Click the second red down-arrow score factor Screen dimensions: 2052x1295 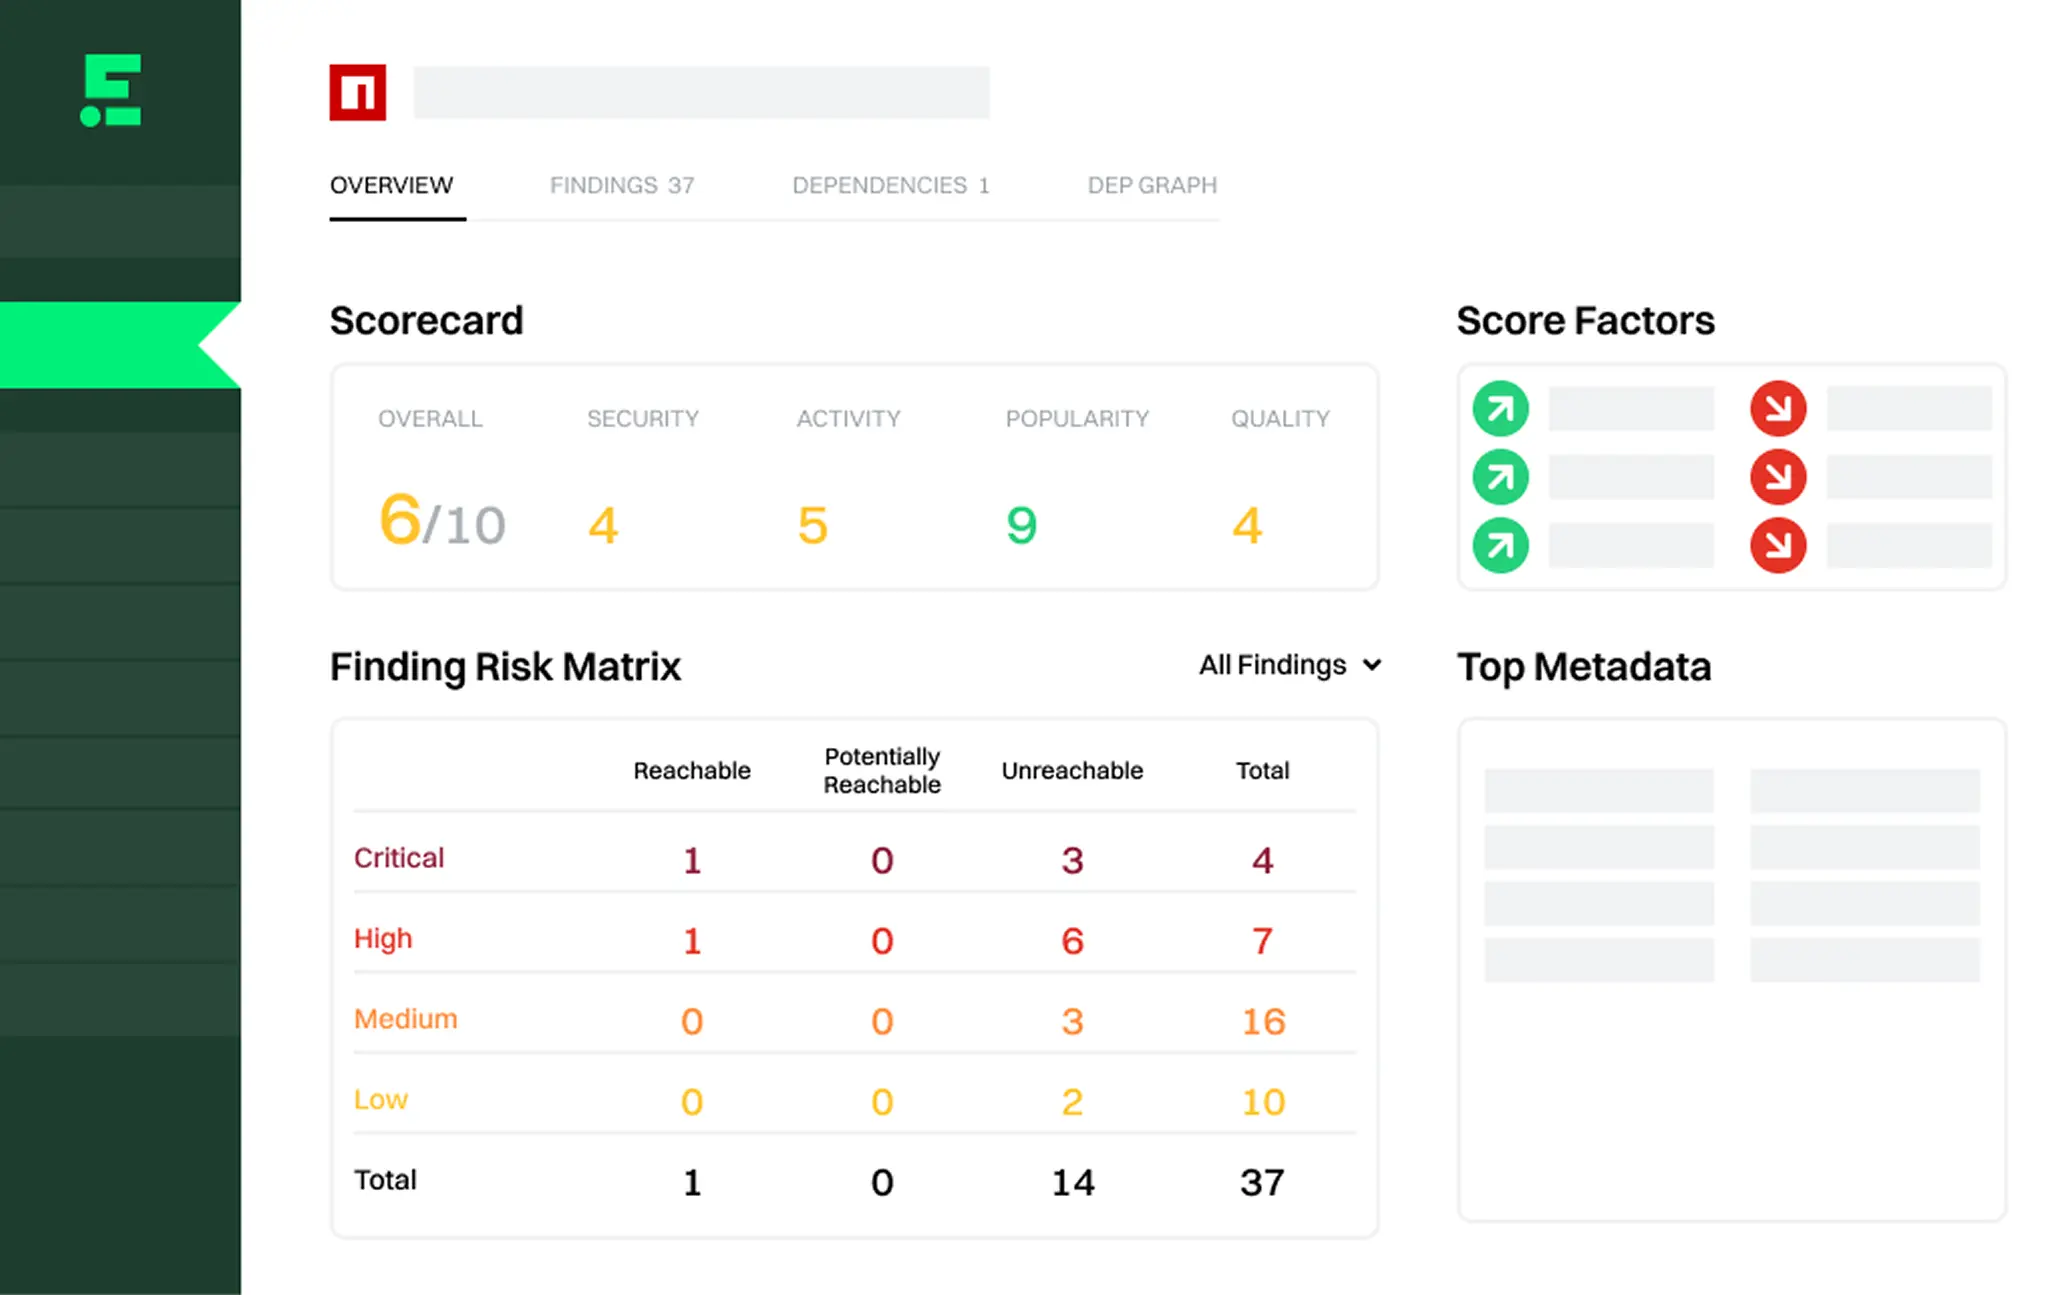[x=1777, y=477]
